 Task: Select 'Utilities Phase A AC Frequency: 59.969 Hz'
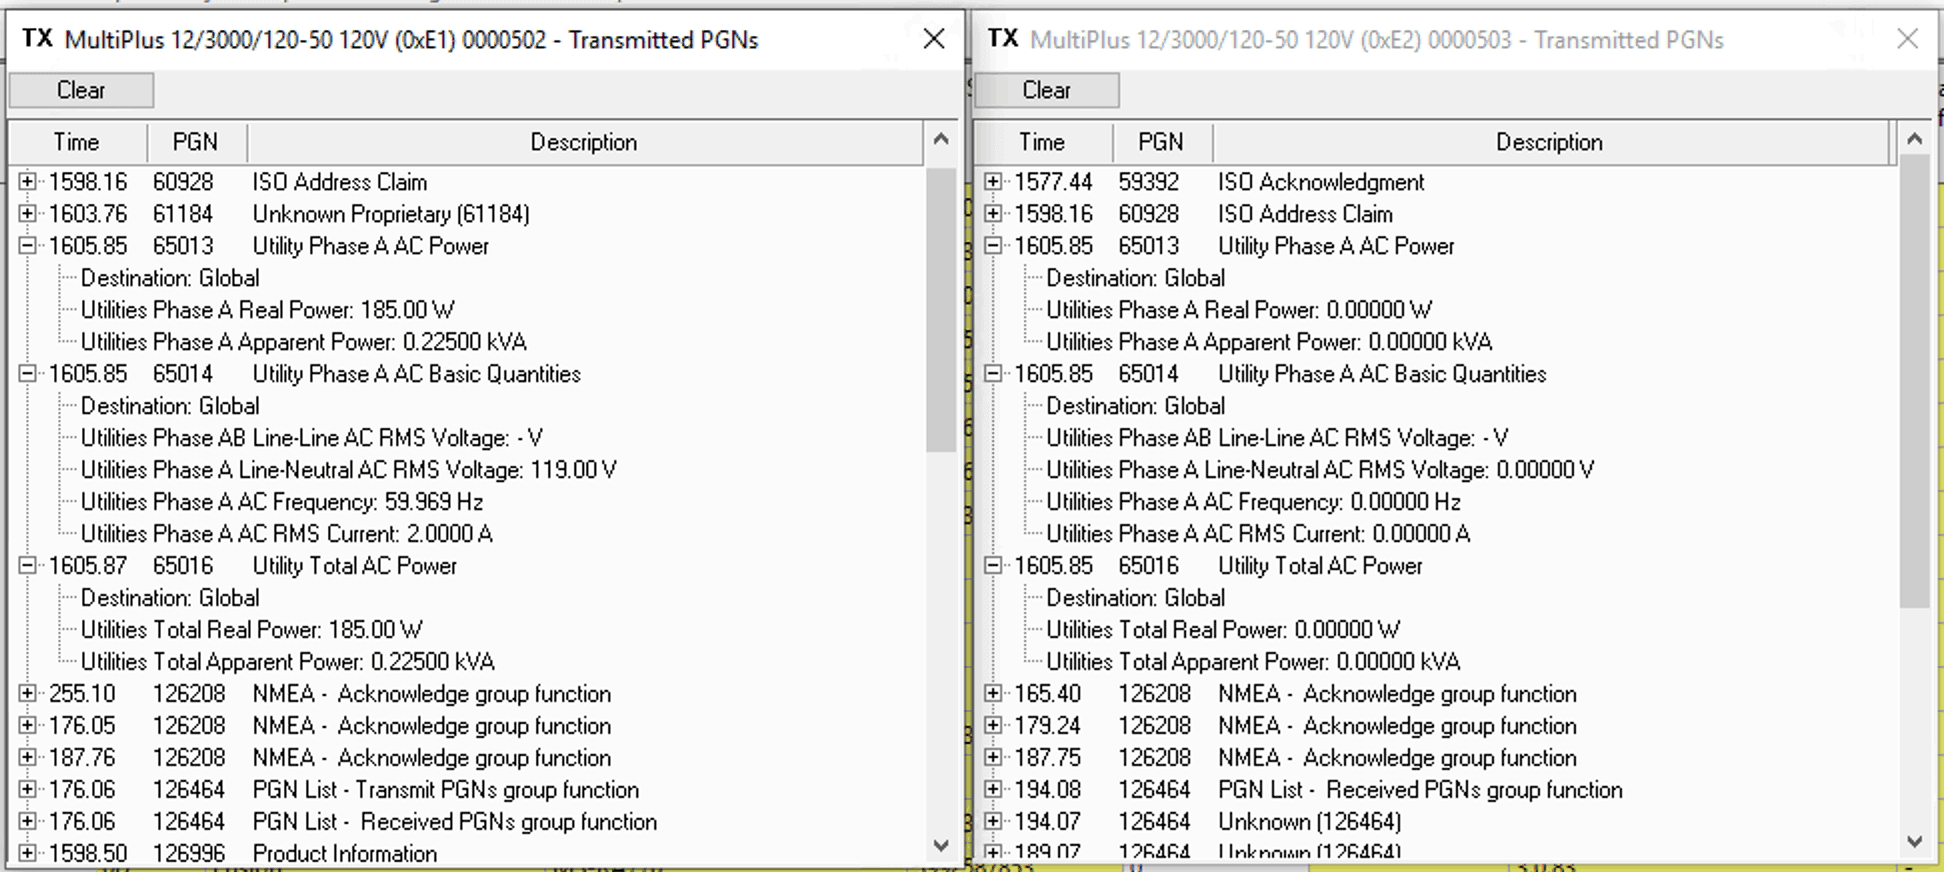pos(282,502)
